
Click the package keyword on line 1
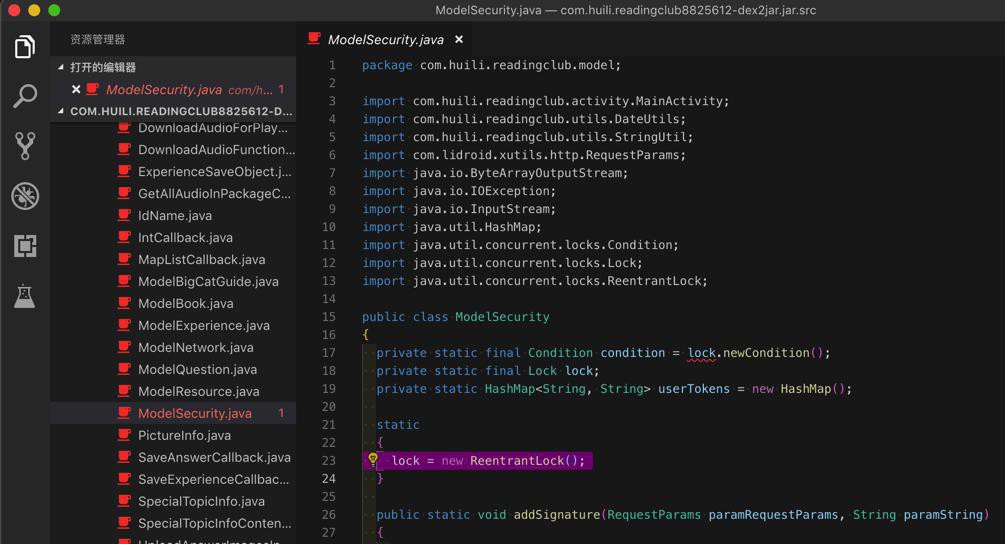[x=387, y=65]
